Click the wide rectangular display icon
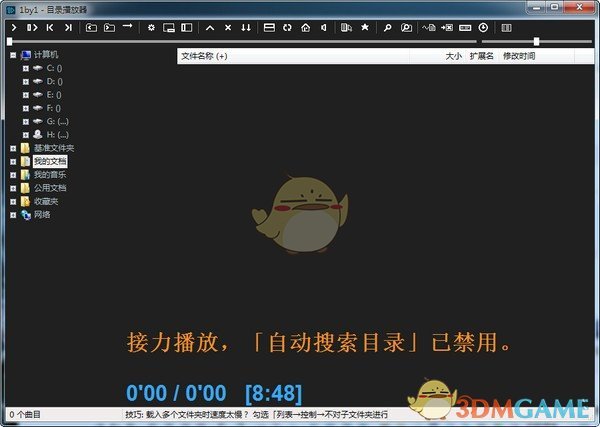Screen dimensions: 600x427 465,28
